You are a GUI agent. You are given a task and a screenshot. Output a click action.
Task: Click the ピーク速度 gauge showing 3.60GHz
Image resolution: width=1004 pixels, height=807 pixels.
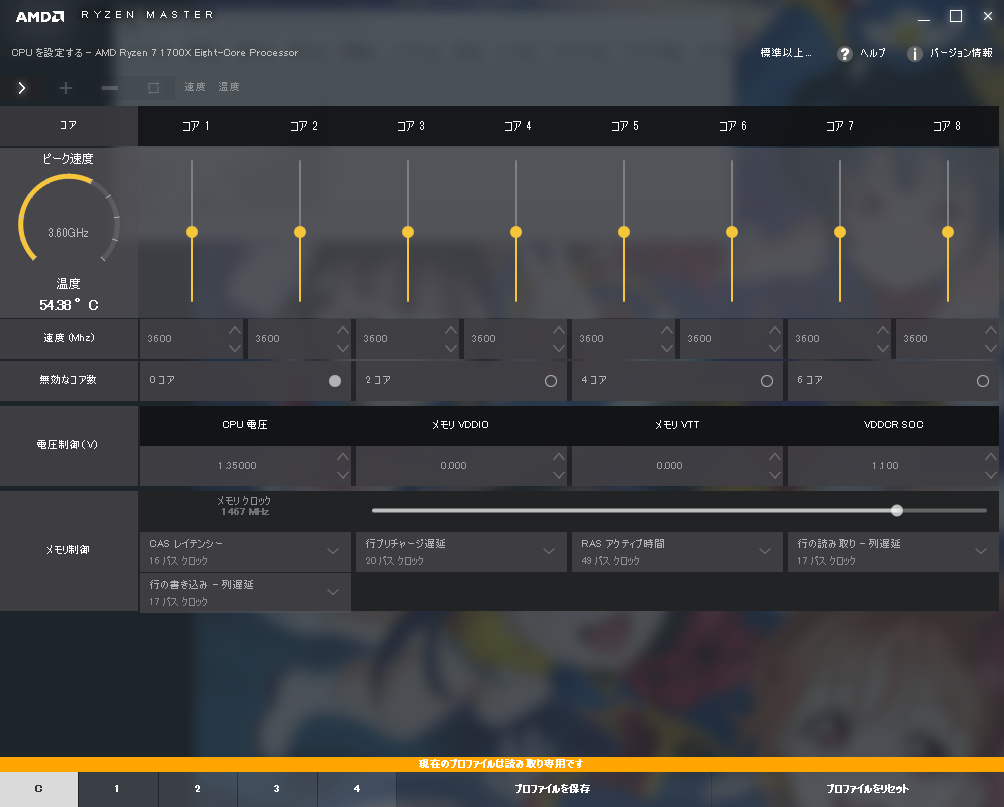click(x=69, y=218)
